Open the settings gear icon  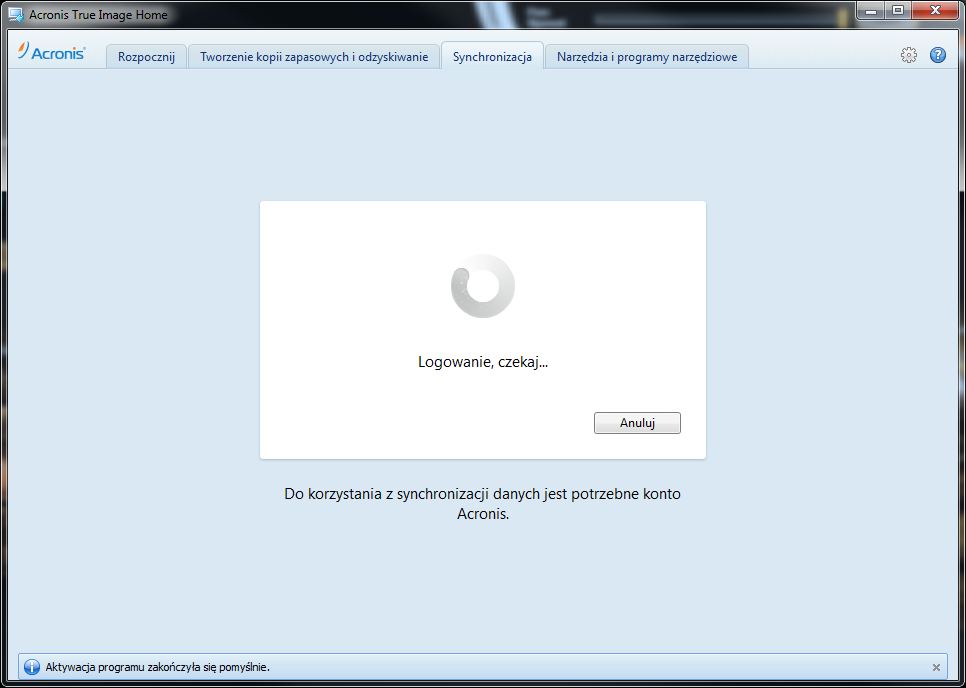[x=909, y=55]
